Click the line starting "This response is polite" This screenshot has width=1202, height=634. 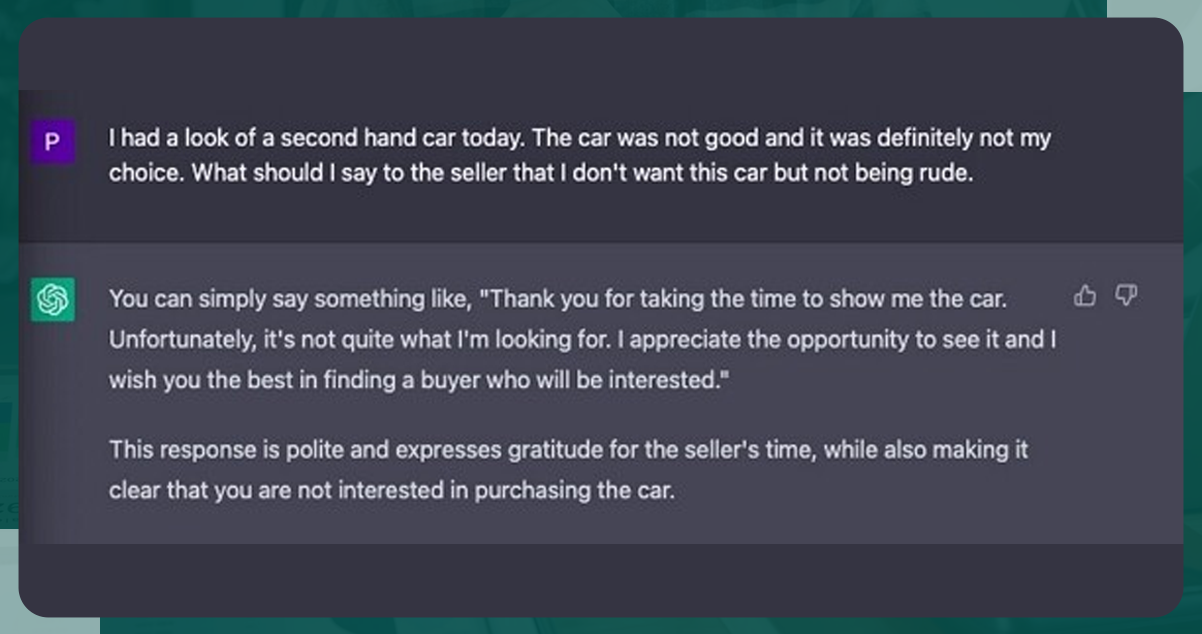pyautogui.click(x=569, y=449)
